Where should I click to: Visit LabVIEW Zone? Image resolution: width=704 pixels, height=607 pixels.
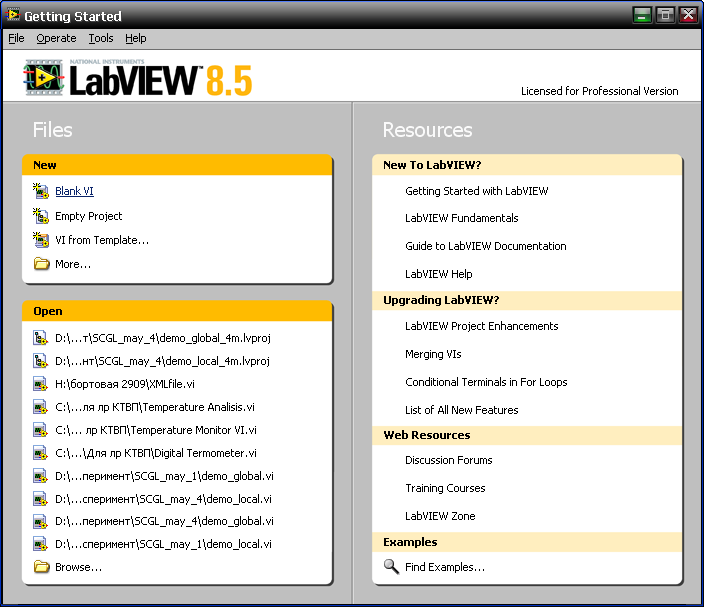[x=440, y=516]
